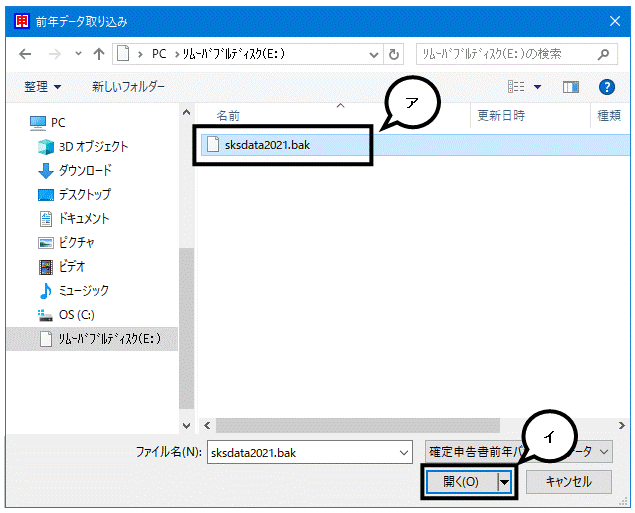This screenshot has width=635, height=513.
Task: Select ドキュメント folder
Action: pyautogui.click(x=74, y=219)
